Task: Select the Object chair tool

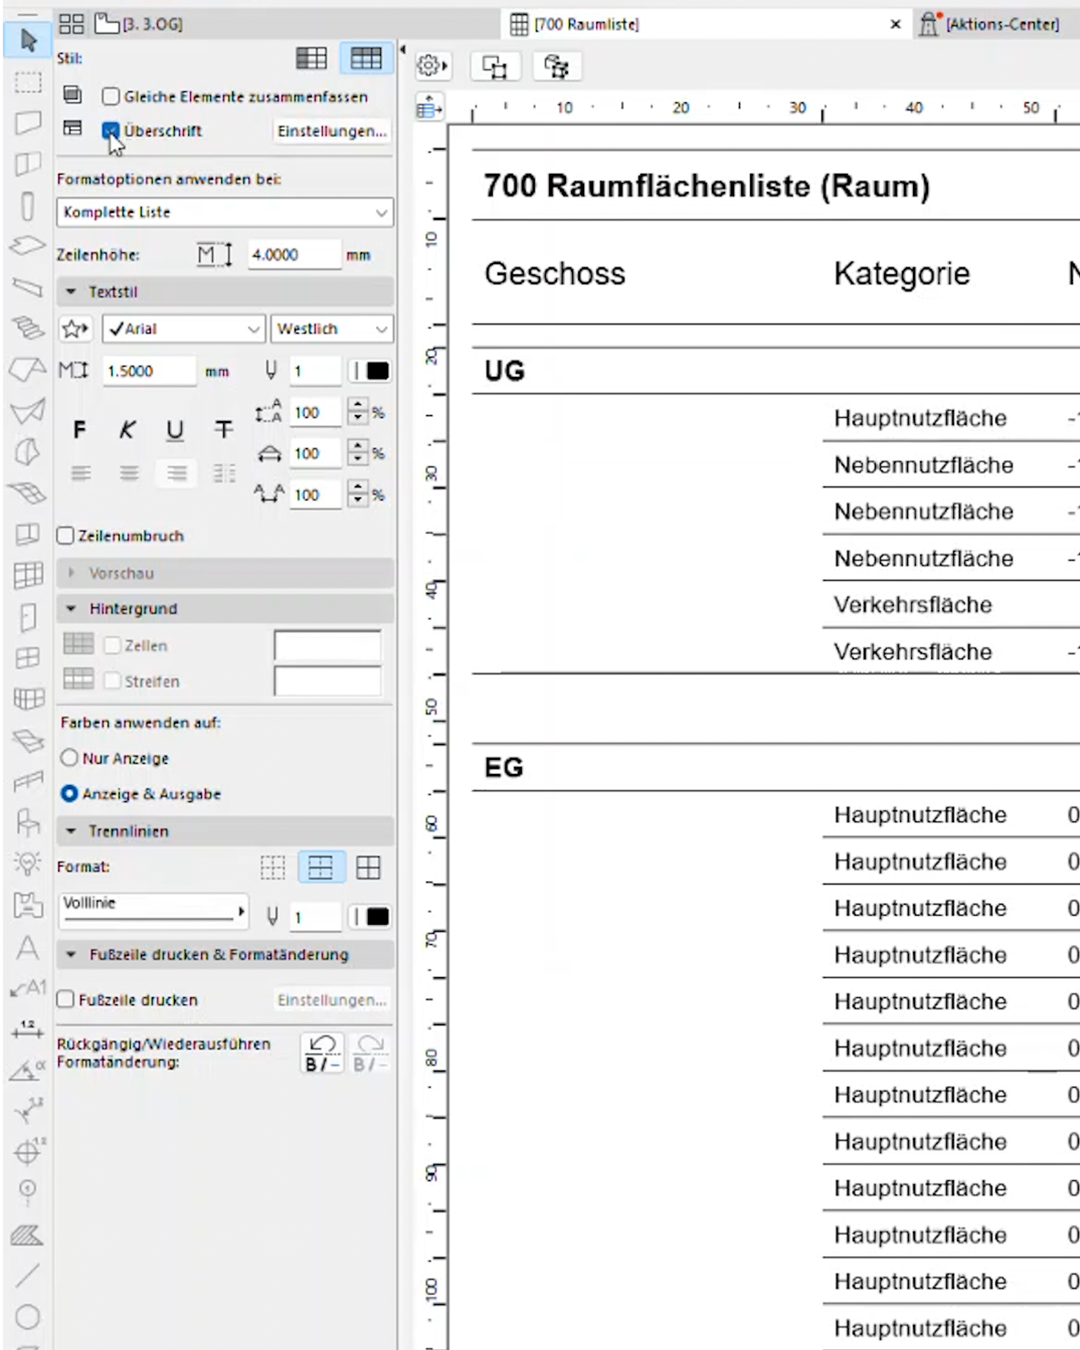Action: (x=28, y=822)
